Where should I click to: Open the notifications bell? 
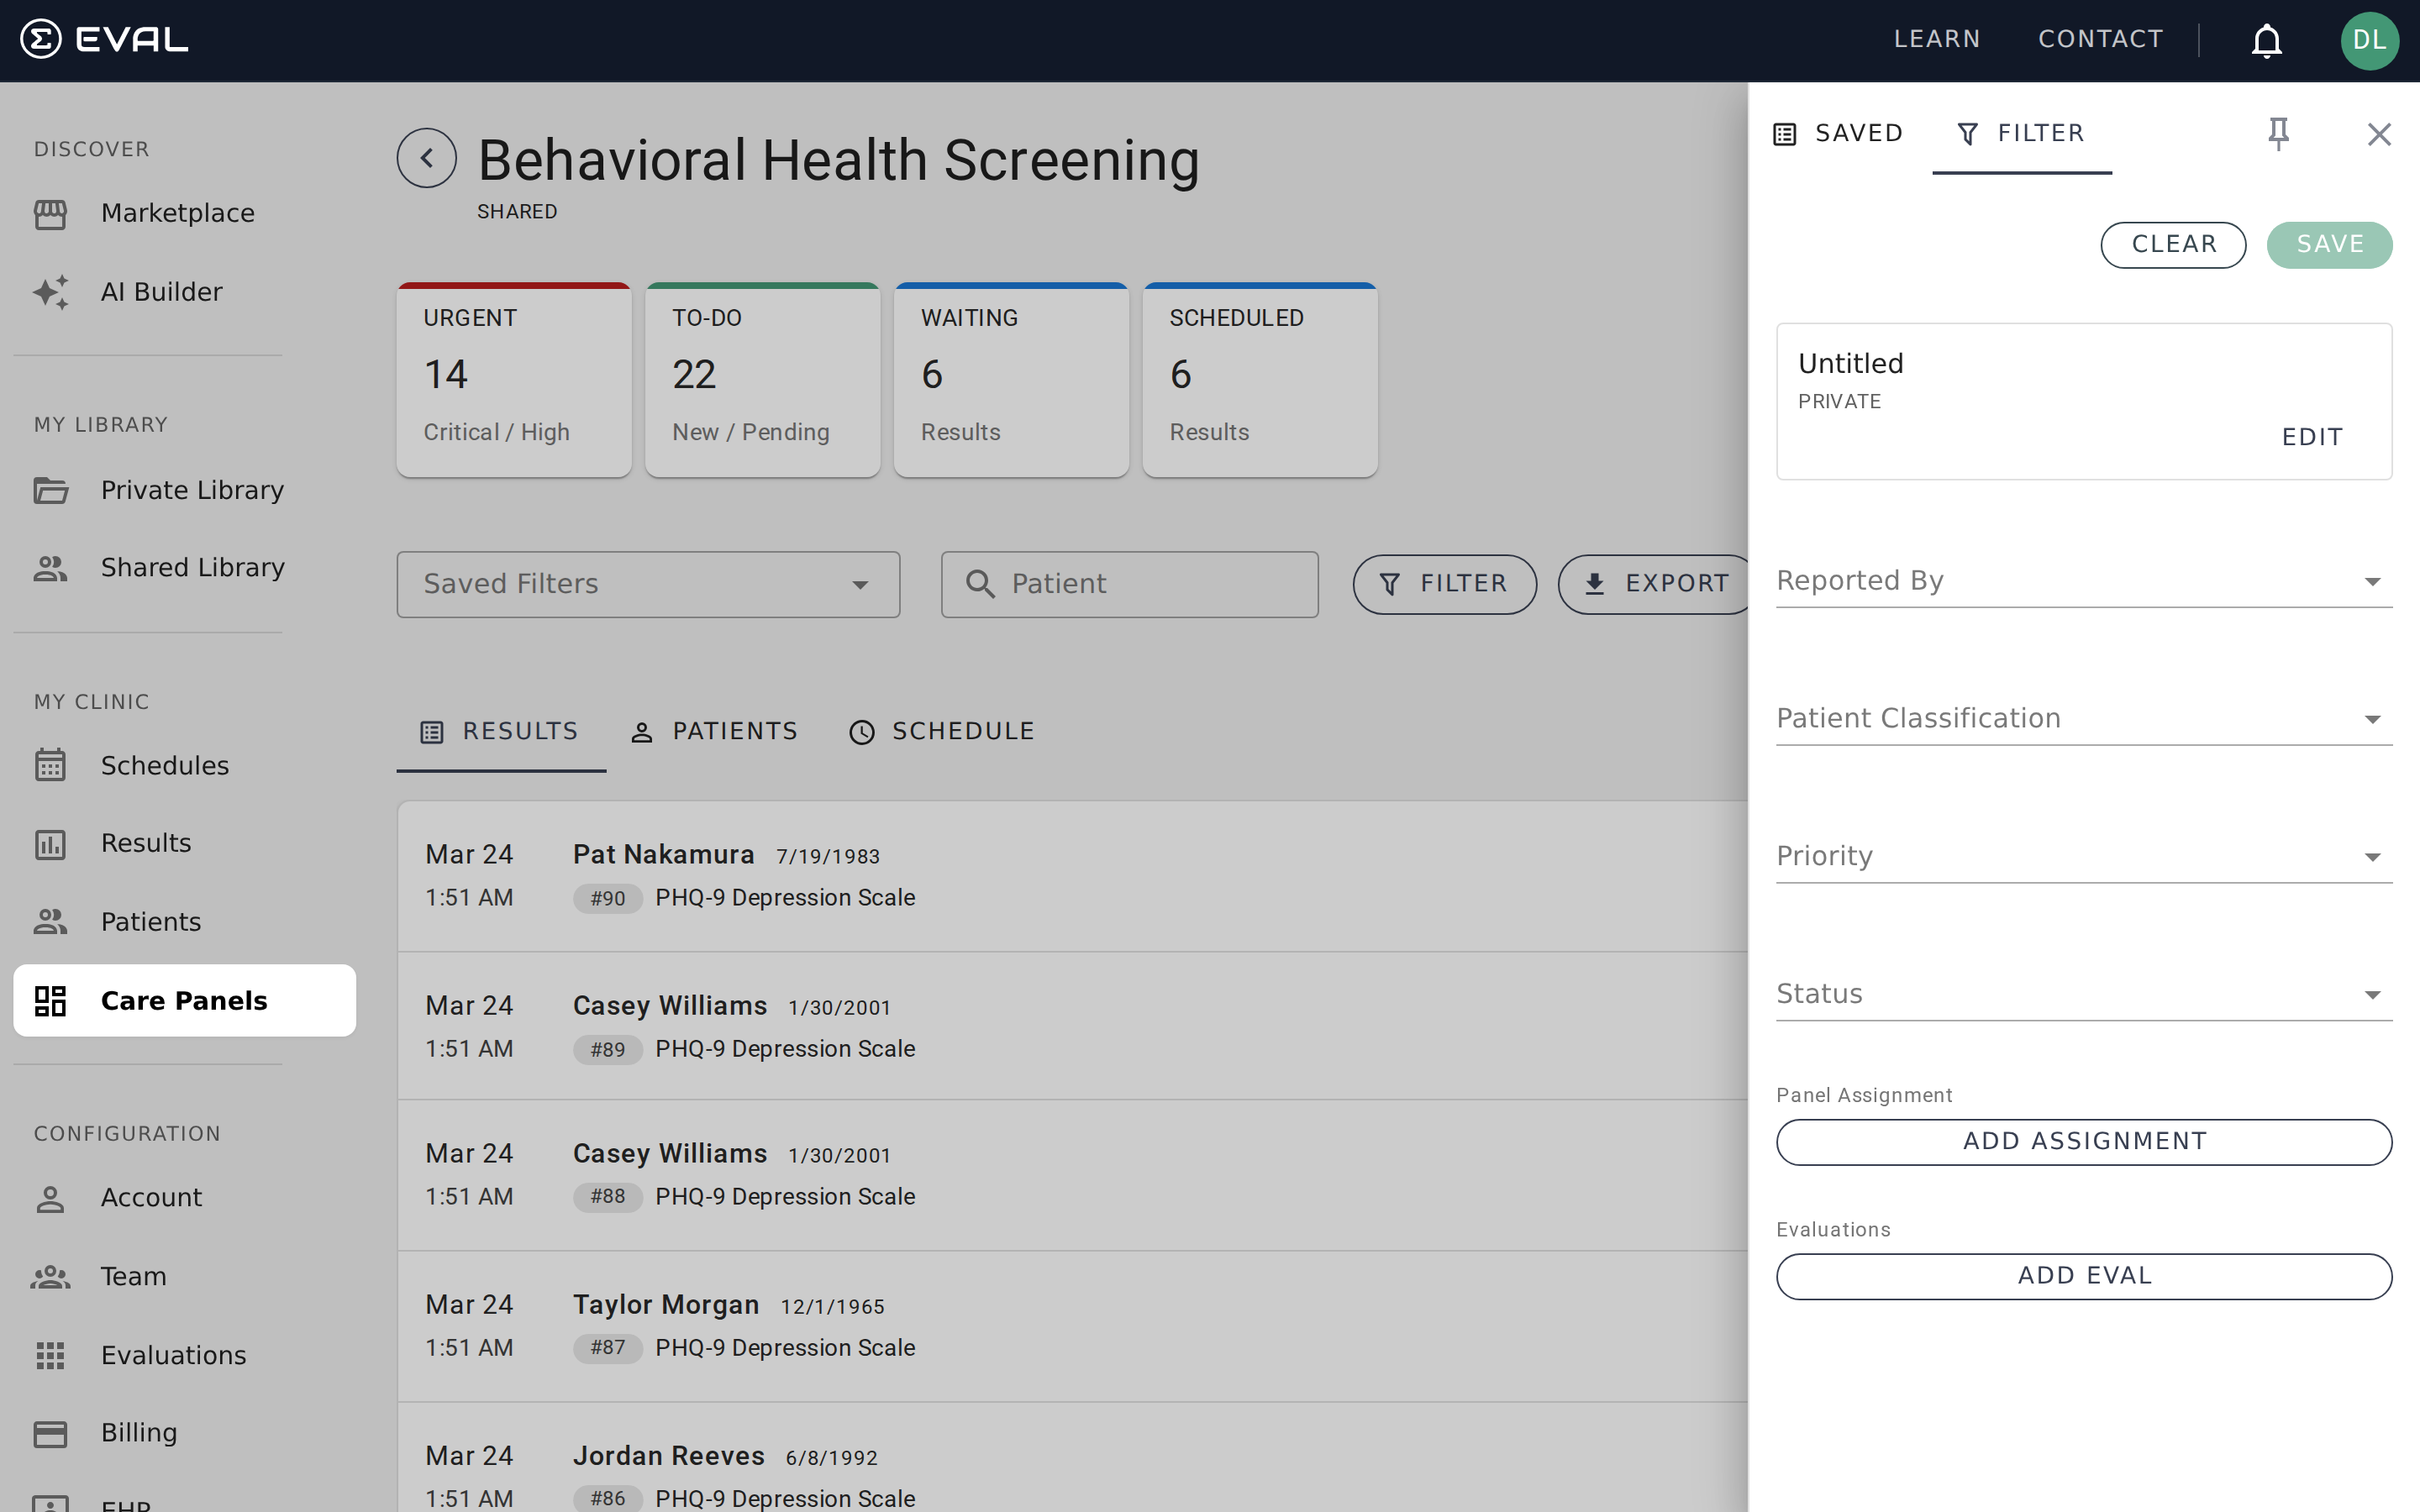tap(2267, 41)
